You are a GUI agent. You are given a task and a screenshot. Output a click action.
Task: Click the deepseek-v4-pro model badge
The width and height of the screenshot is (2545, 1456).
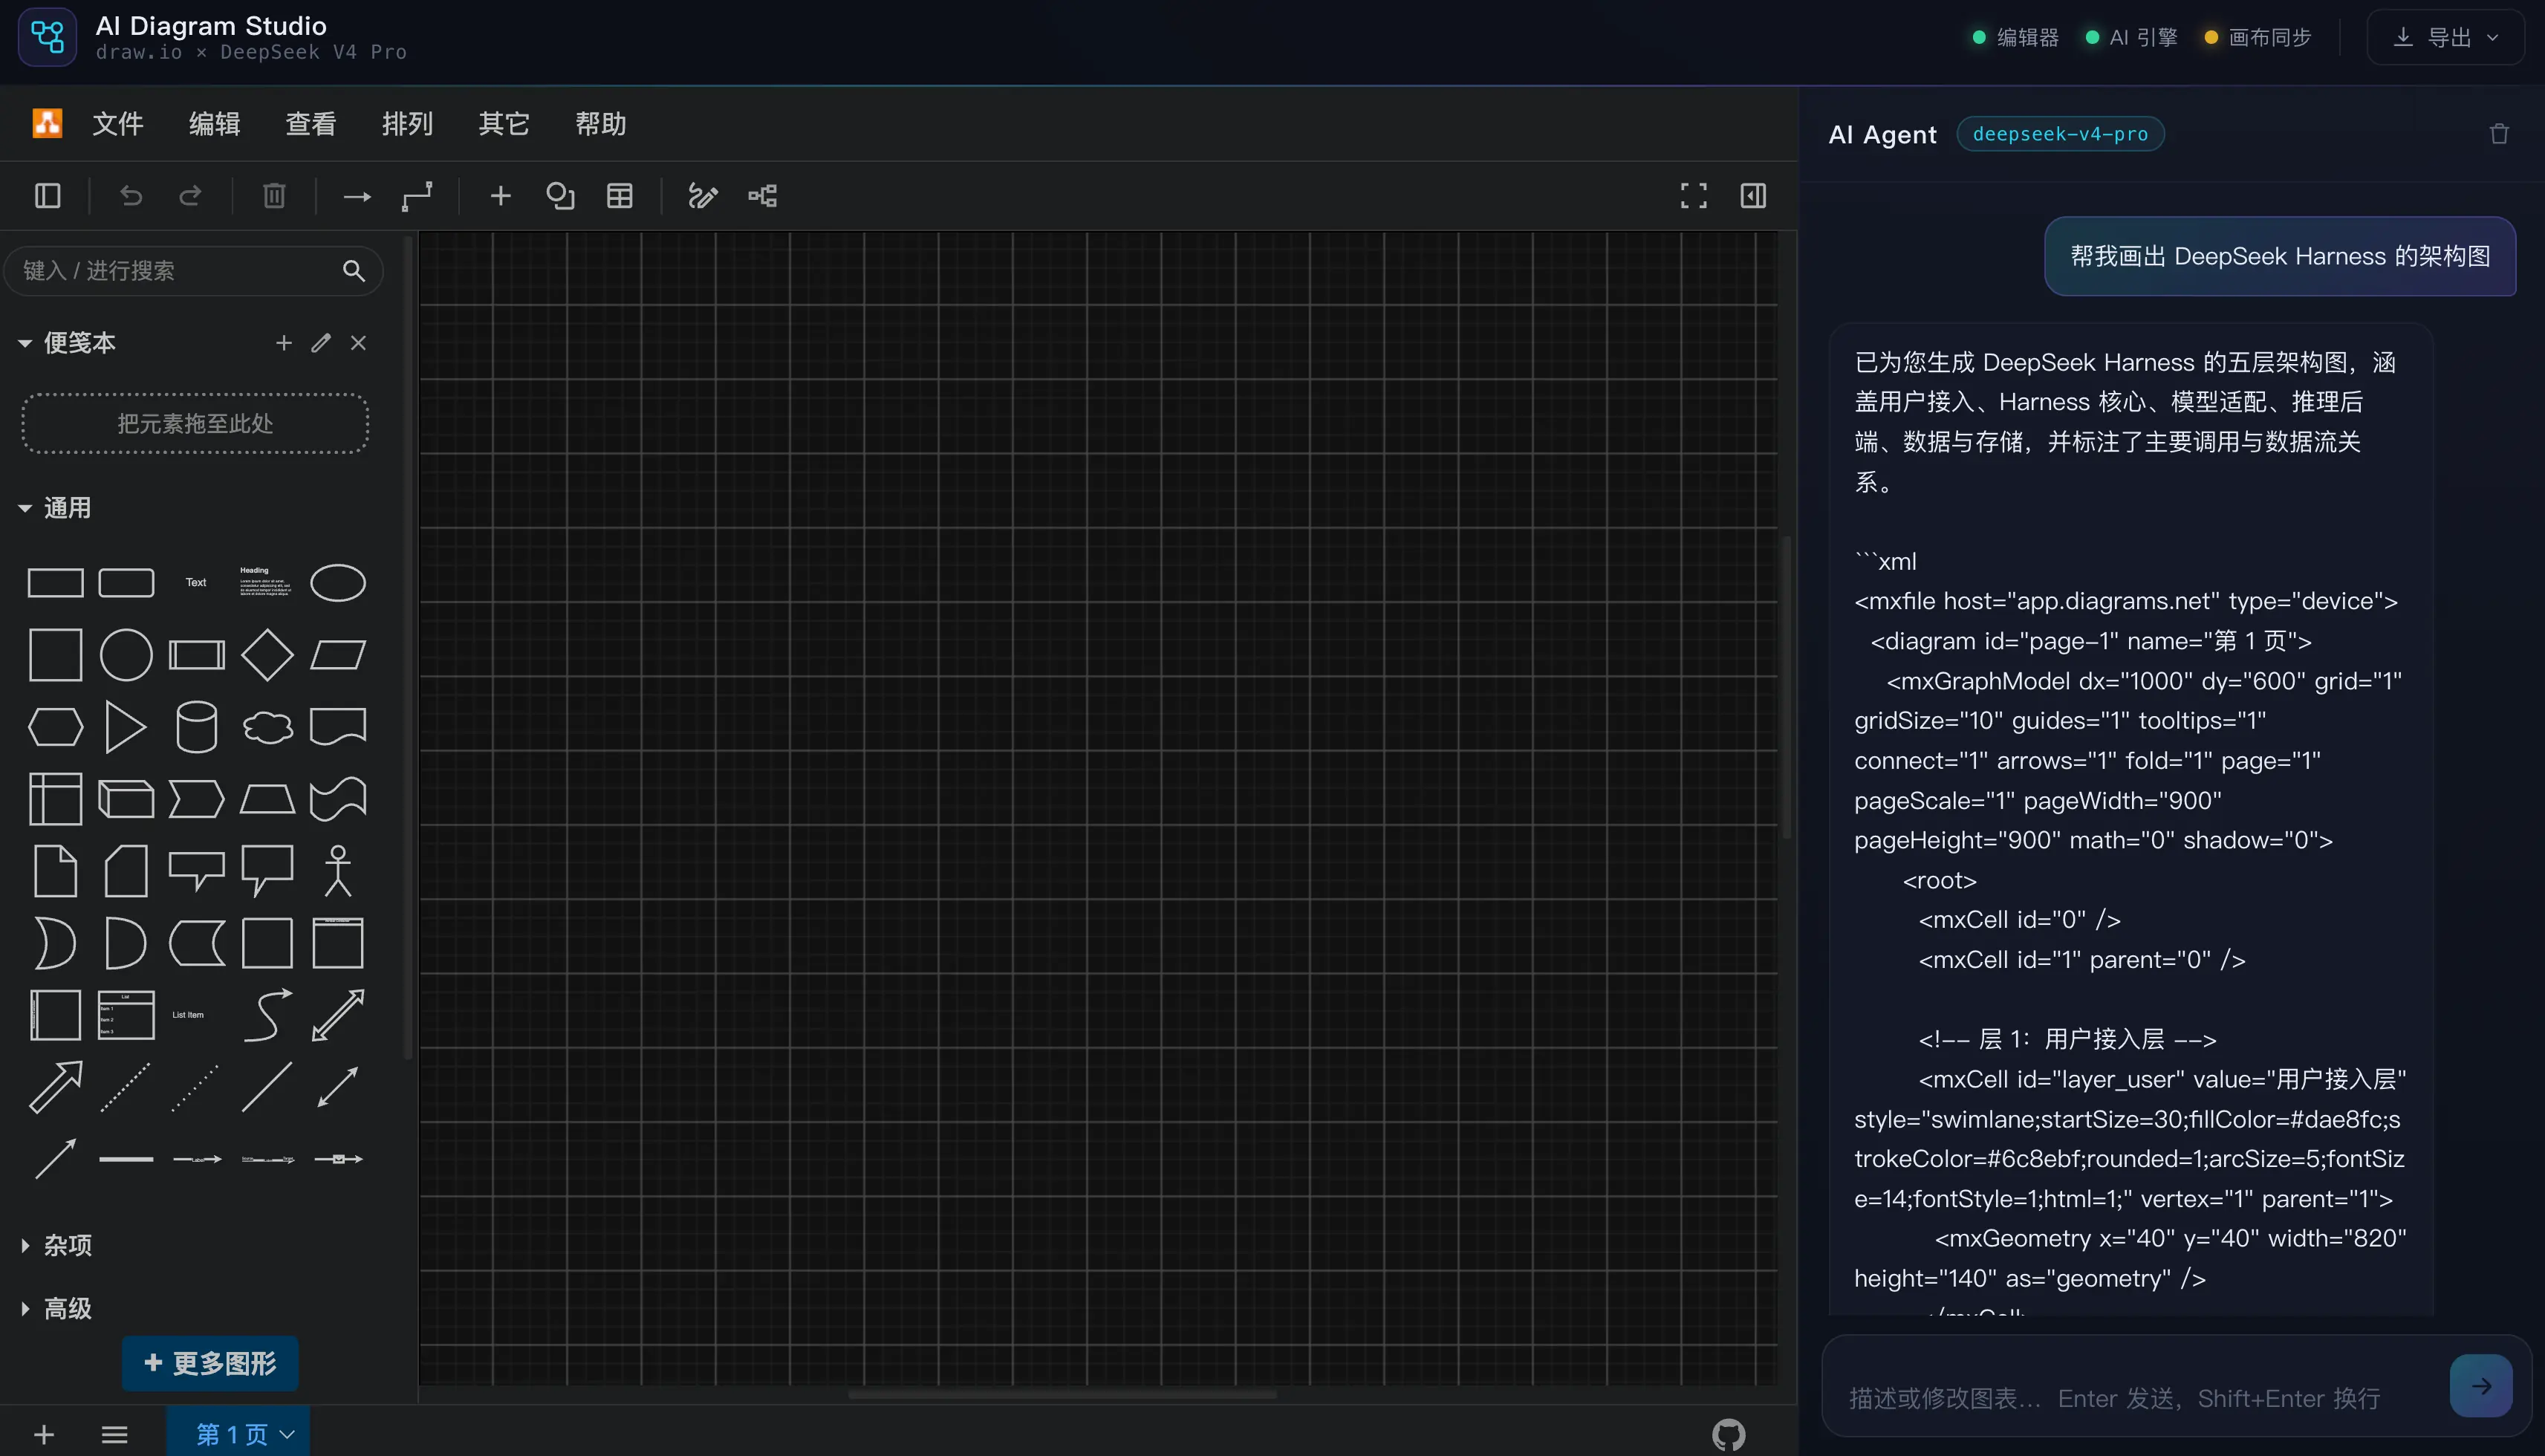(x=2060, y=134)
